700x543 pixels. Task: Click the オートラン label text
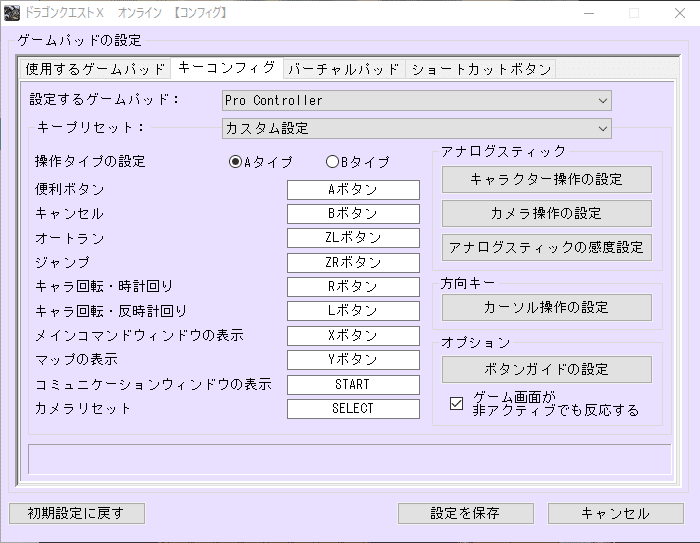(70, 238)
